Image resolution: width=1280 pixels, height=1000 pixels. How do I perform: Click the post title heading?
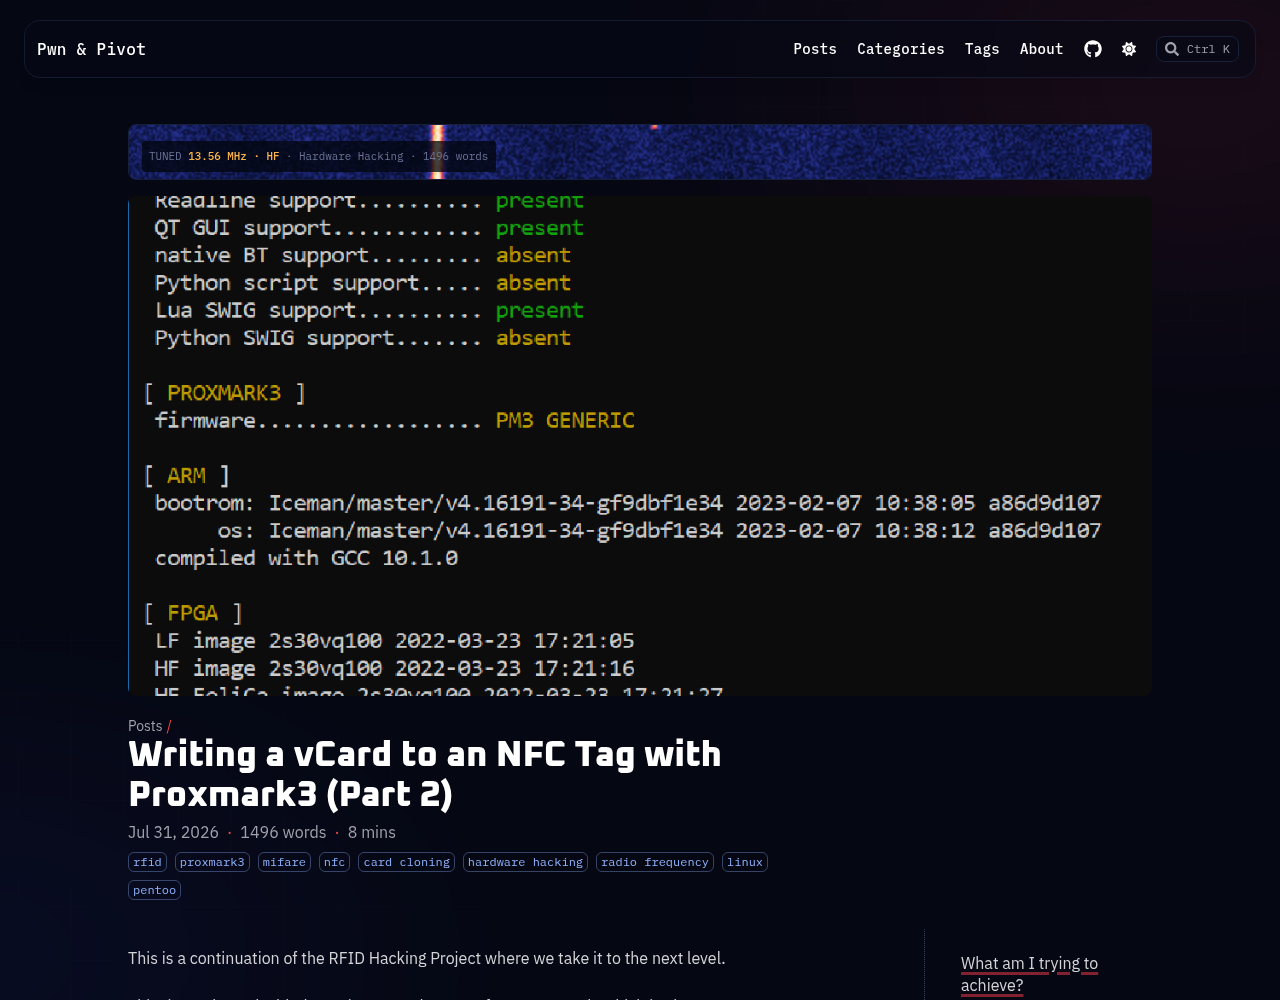(425, 774)
